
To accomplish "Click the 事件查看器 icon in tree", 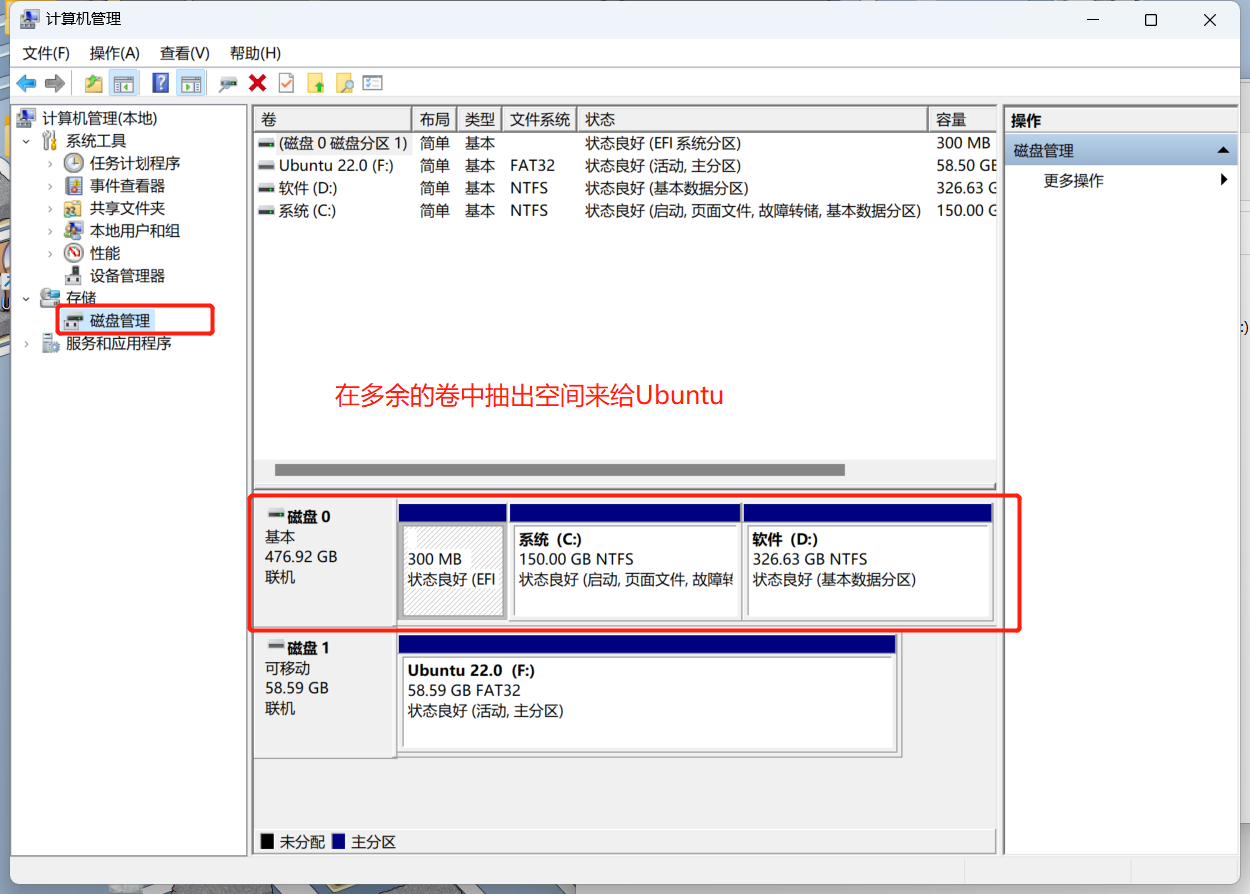I will pyautogui.click(x=74, y=186).
